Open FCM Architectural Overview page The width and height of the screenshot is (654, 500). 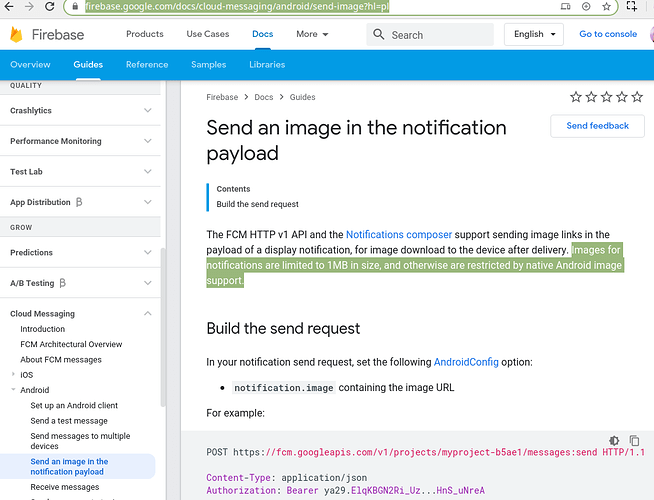tap(71, 344)
